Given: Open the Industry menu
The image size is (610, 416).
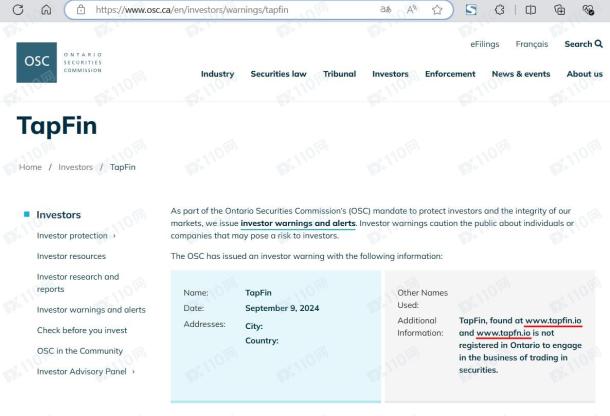Looking at the screenshot, I should (217, 74).
